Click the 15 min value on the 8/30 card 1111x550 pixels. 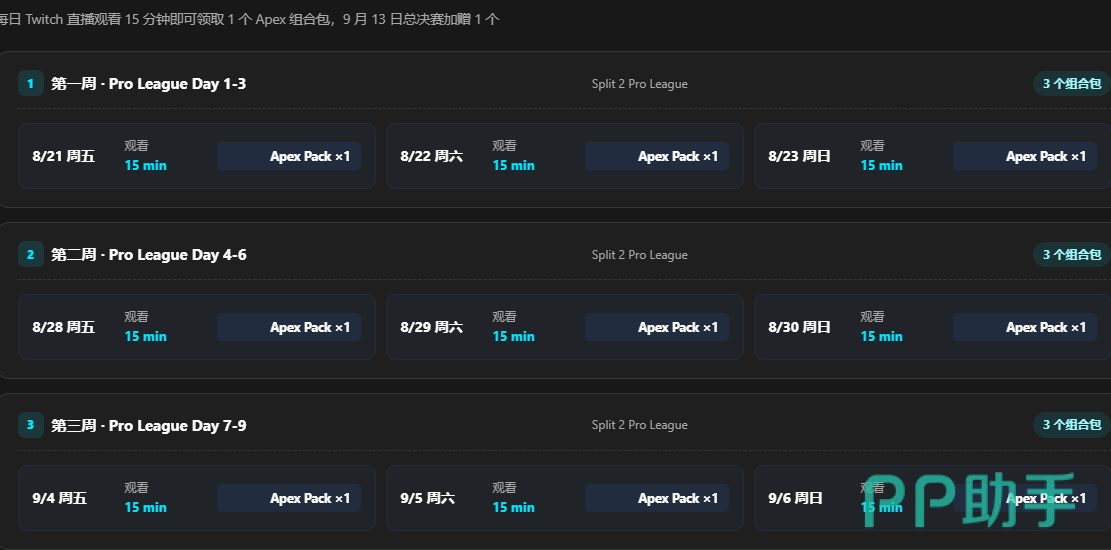[881, 336]
